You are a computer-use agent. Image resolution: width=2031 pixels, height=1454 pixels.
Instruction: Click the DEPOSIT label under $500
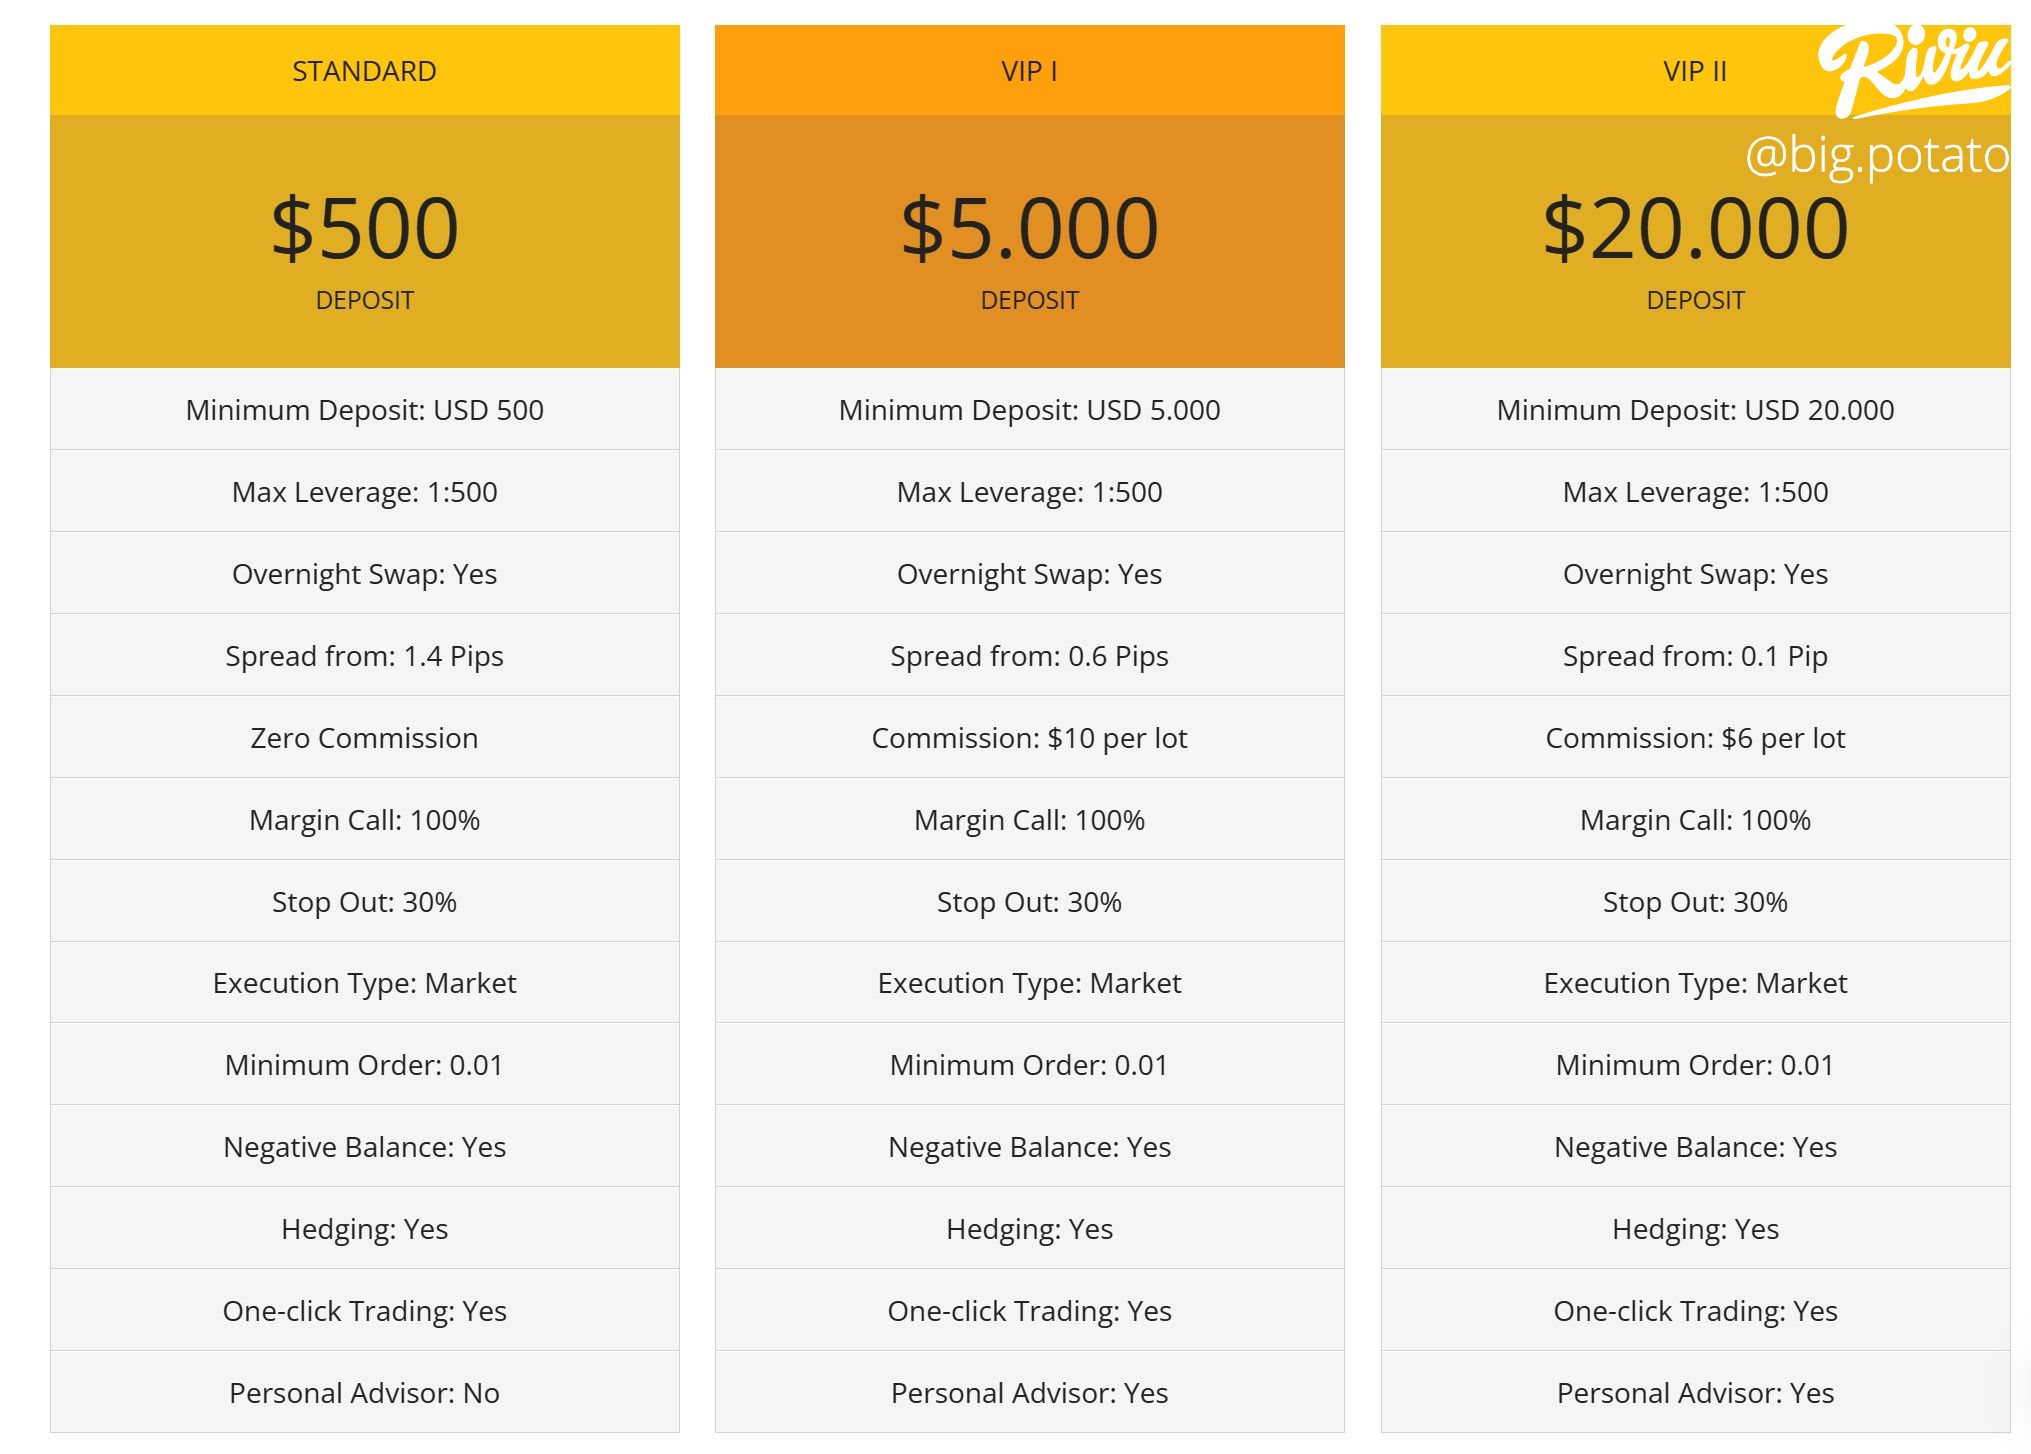[364, 300]
